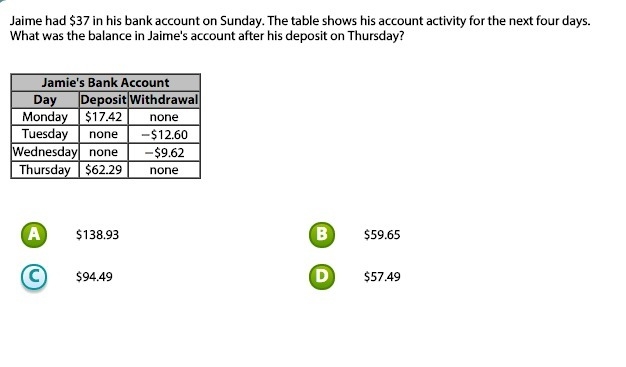Click the $62.29 deposit cell
This screenshot has width=626, height=367.
[104, 170]
